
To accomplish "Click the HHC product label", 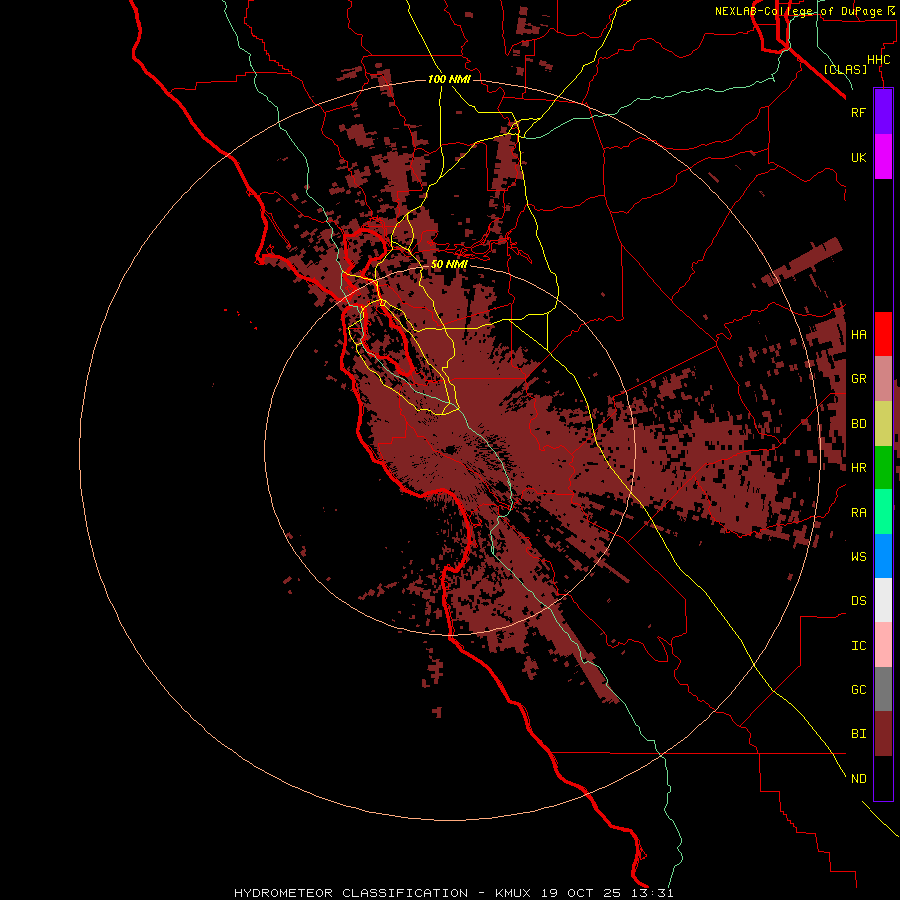I will click(x=879, y=60).
